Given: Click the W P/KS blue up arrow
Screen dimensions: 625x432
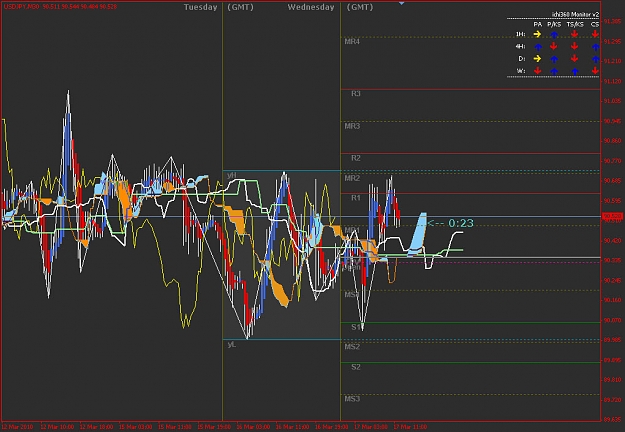Looking at the screenshot, I should click(554, 71).
